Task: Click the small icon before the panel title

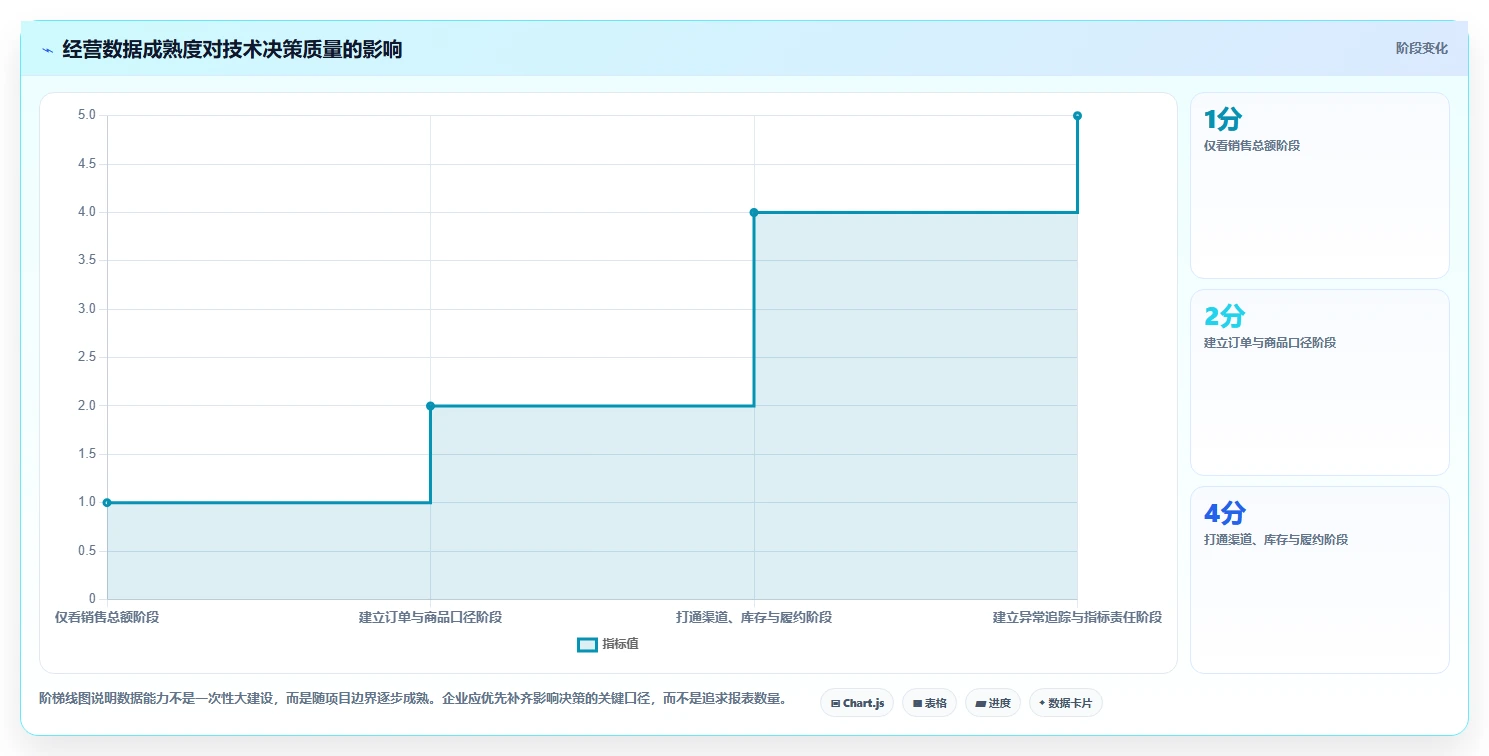Action: pyautogui.click(x=47, y=50)
